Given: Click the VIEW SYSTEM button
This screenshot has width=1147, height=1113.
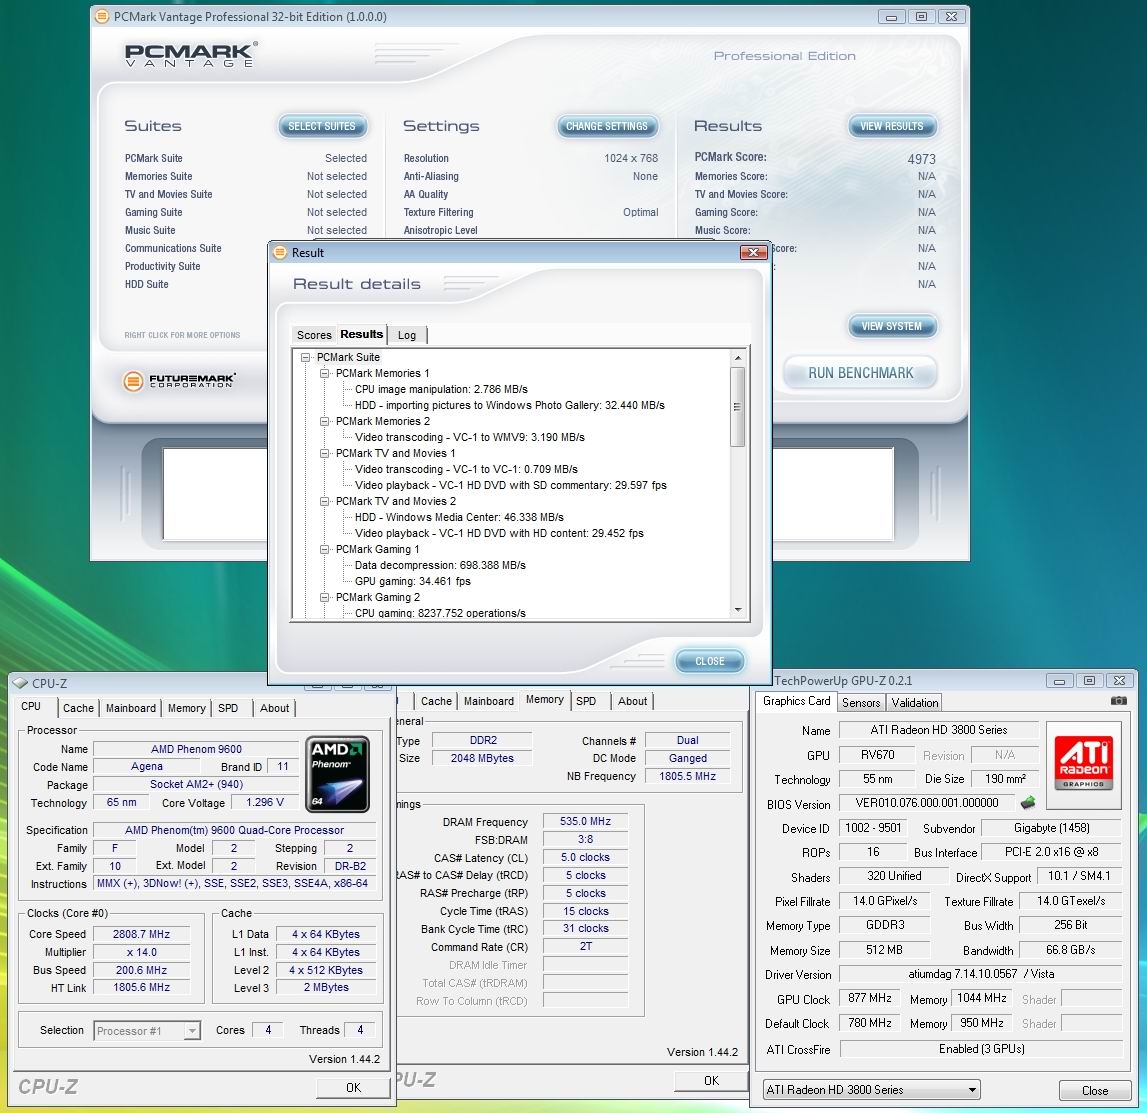Looking at the screenshot, I should pyautogui.click(x=892, y=326).
